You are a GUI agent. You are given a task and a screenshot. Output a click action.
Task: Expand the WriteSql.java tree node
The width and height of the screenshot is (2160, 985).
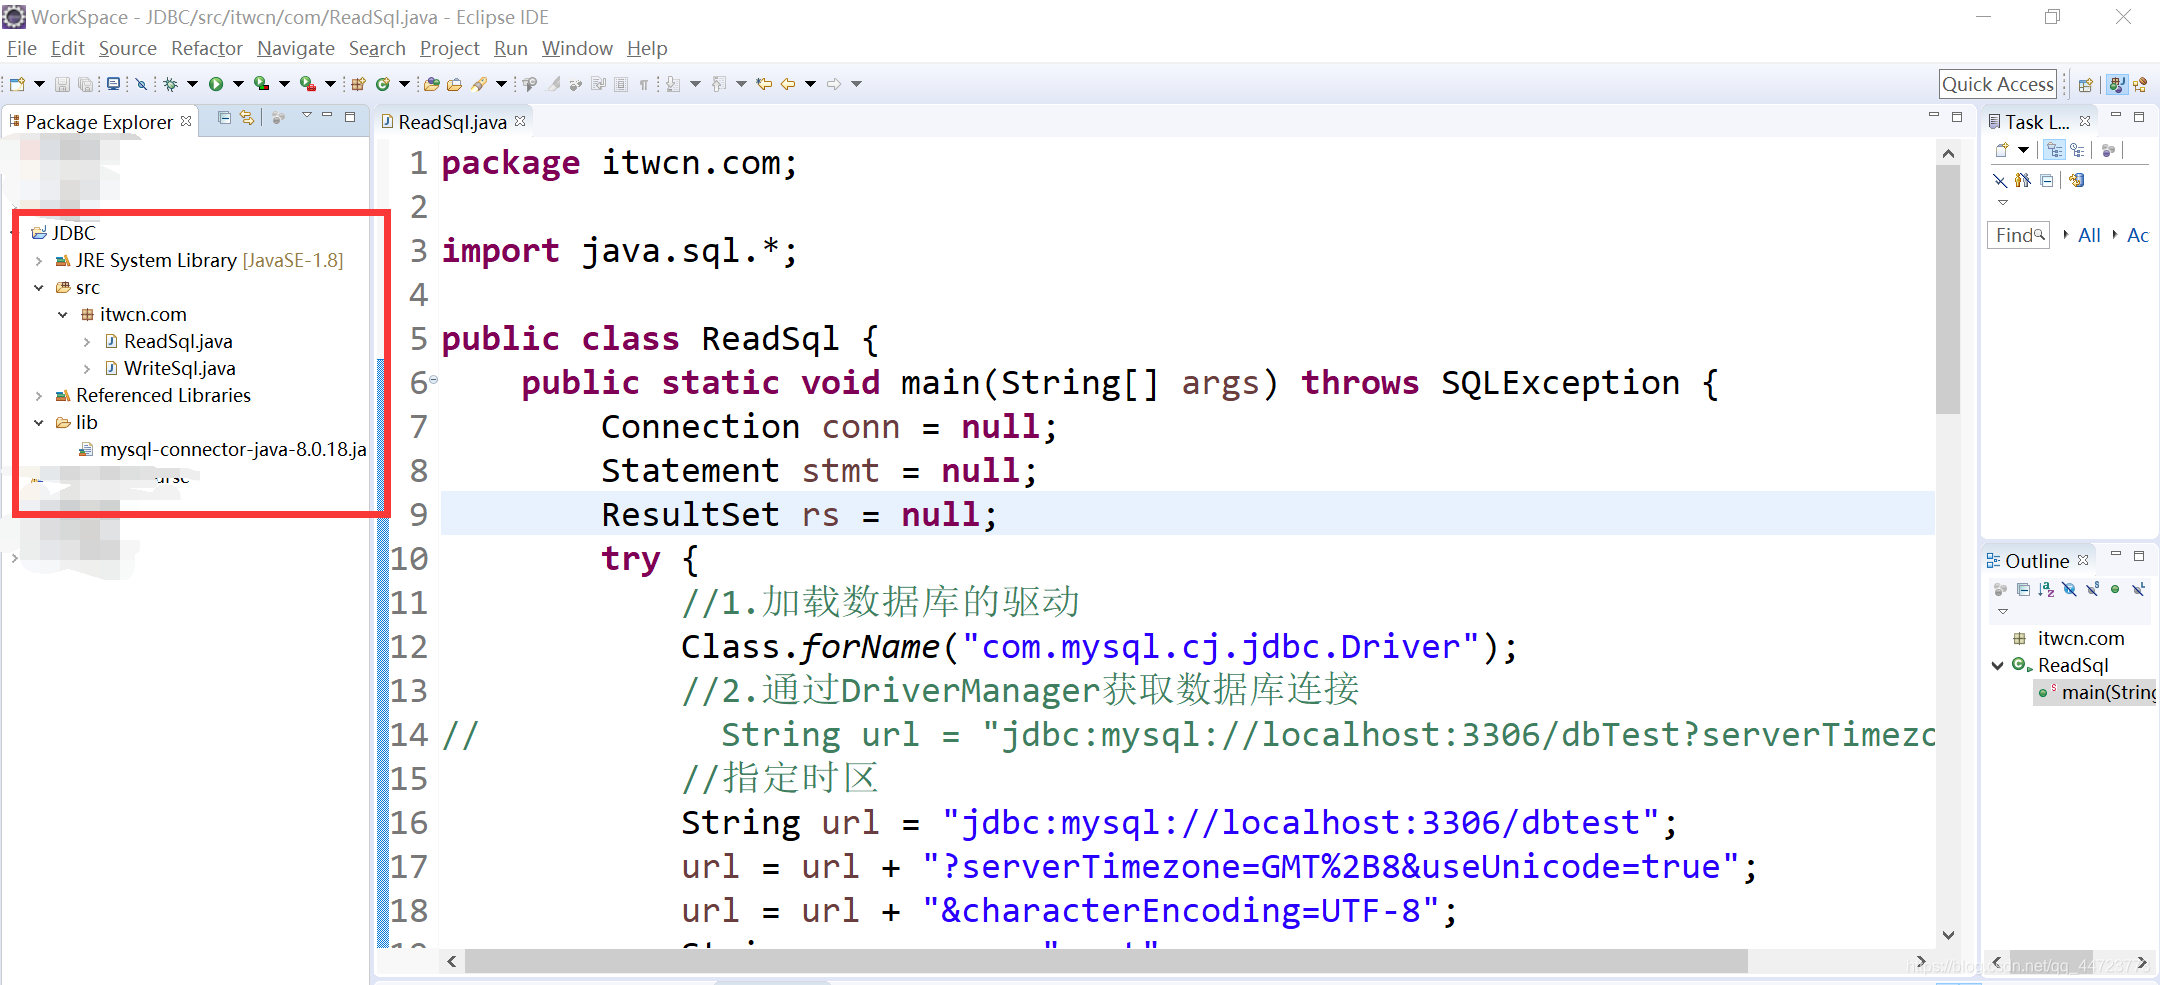[x=86, y=369]
